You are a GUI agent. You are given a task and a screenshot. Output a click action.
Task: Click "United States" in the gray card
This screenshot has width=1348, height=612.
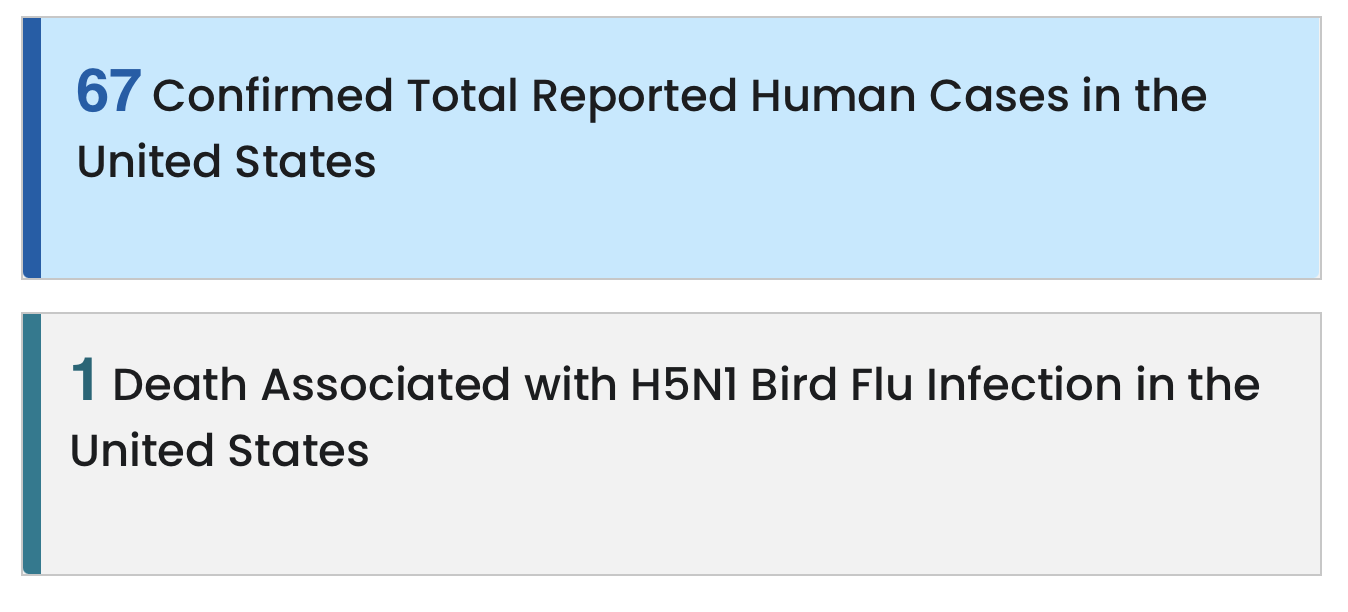click(x=220, y=451)
